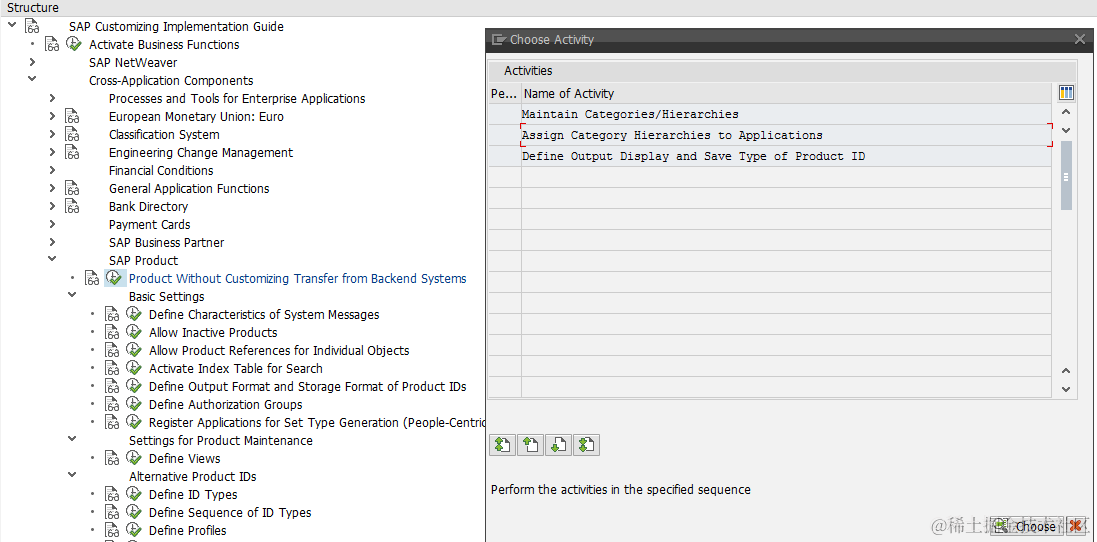1097x542 pixels.
Task: Open documentation icon for Define Sequence of ID Types
Action: click(x=112, y=513)
